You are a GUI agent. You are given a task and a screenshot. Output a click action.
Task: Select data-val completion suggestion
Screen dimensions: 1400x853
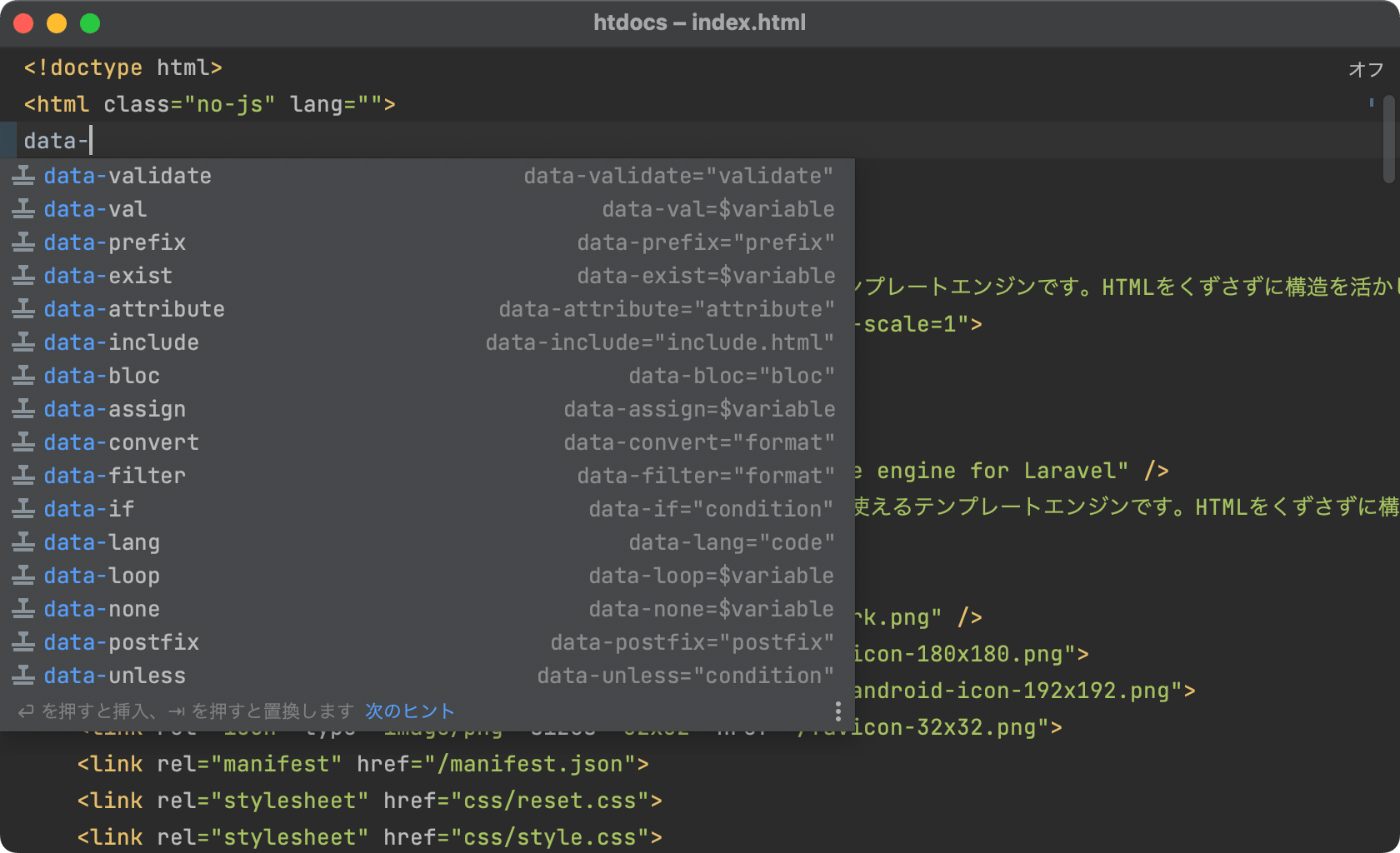(x=427, y=209)
